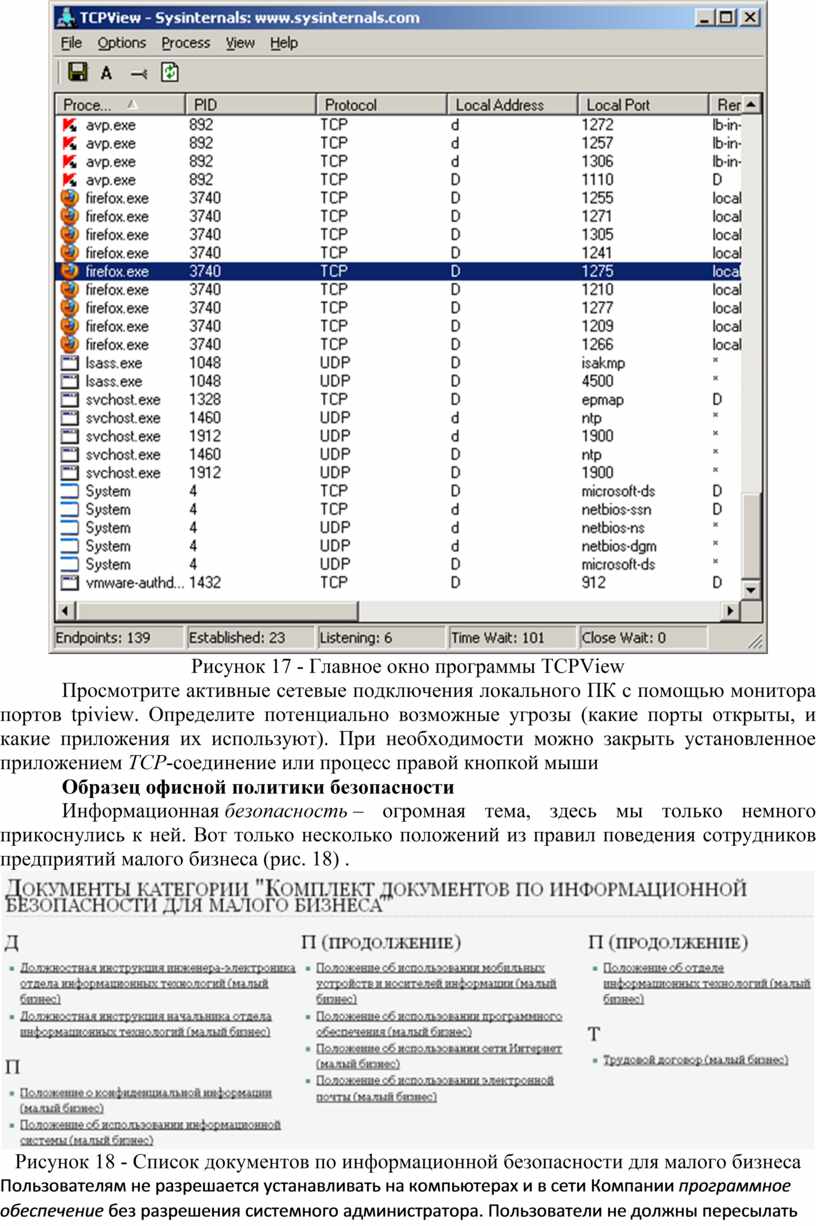Click the vmware-authd icon on port 912 row

(x=69, y=582)
